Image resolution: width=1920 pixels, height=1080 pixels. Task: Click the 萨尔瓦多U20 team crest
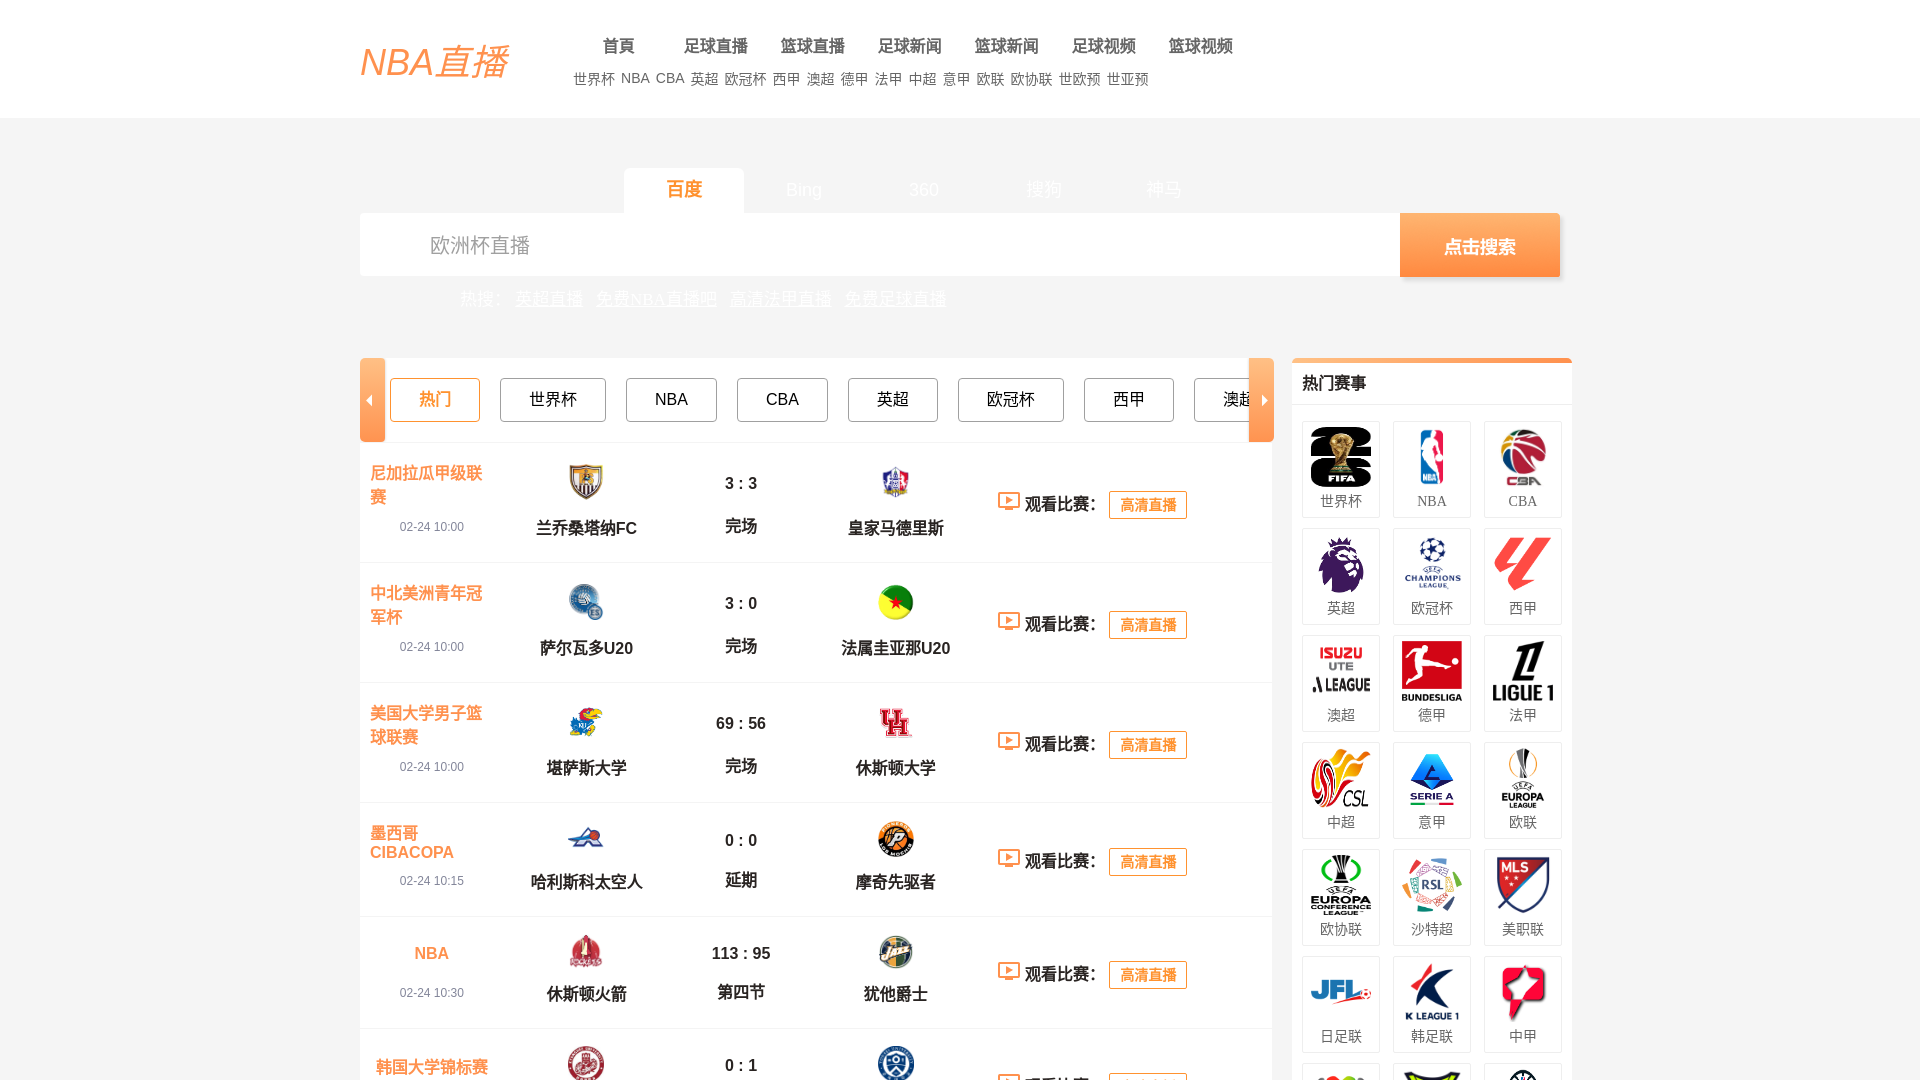click(x=586, y=602)
